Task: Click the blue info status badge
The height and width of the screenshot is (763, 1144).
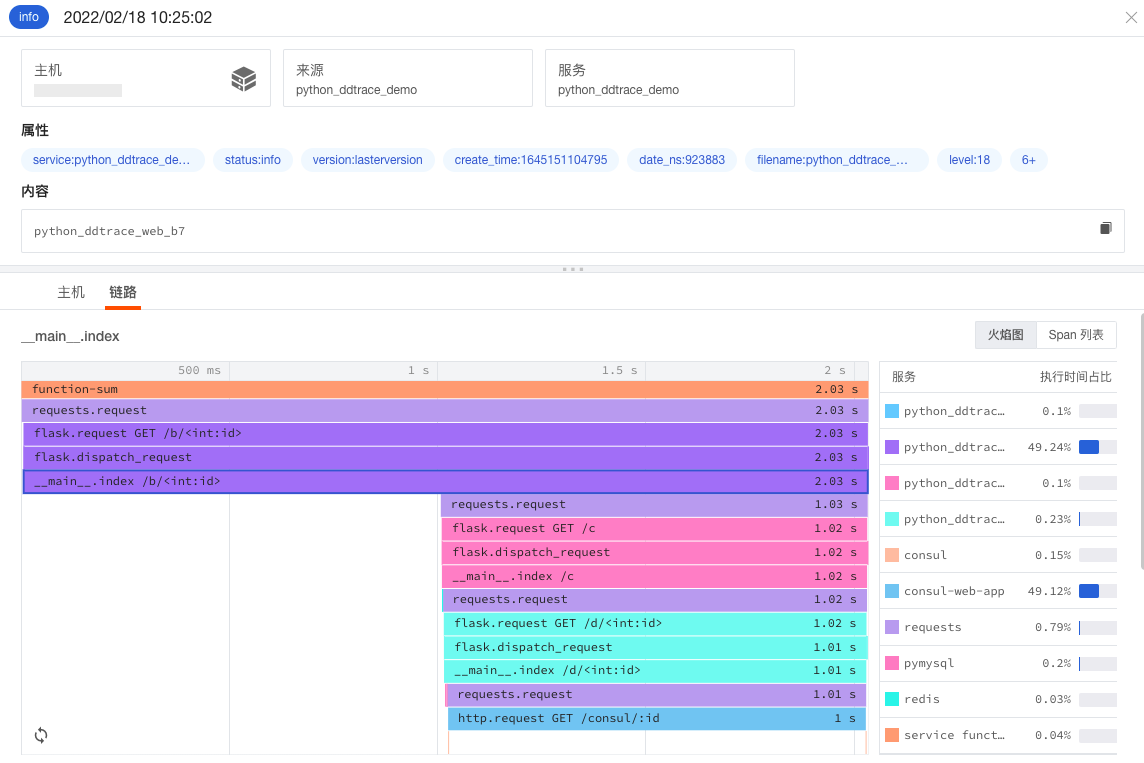Action: (x=29, y=17)
